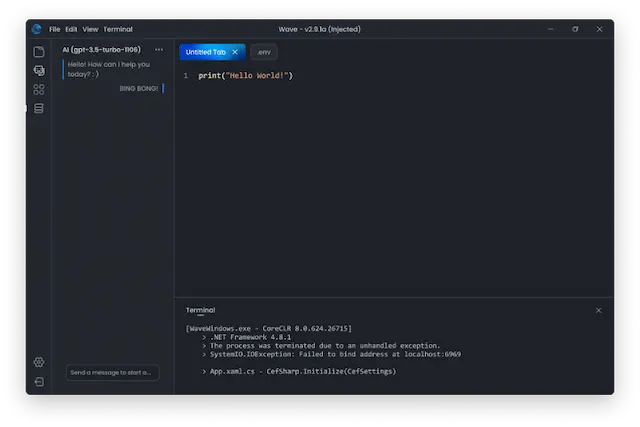Close the Untitled Tab

click(235, 52)
